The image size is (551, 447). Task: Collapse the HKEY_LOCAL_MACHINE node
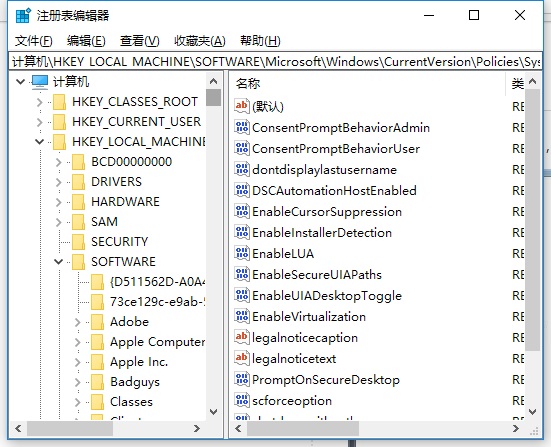tap(39, 142)
